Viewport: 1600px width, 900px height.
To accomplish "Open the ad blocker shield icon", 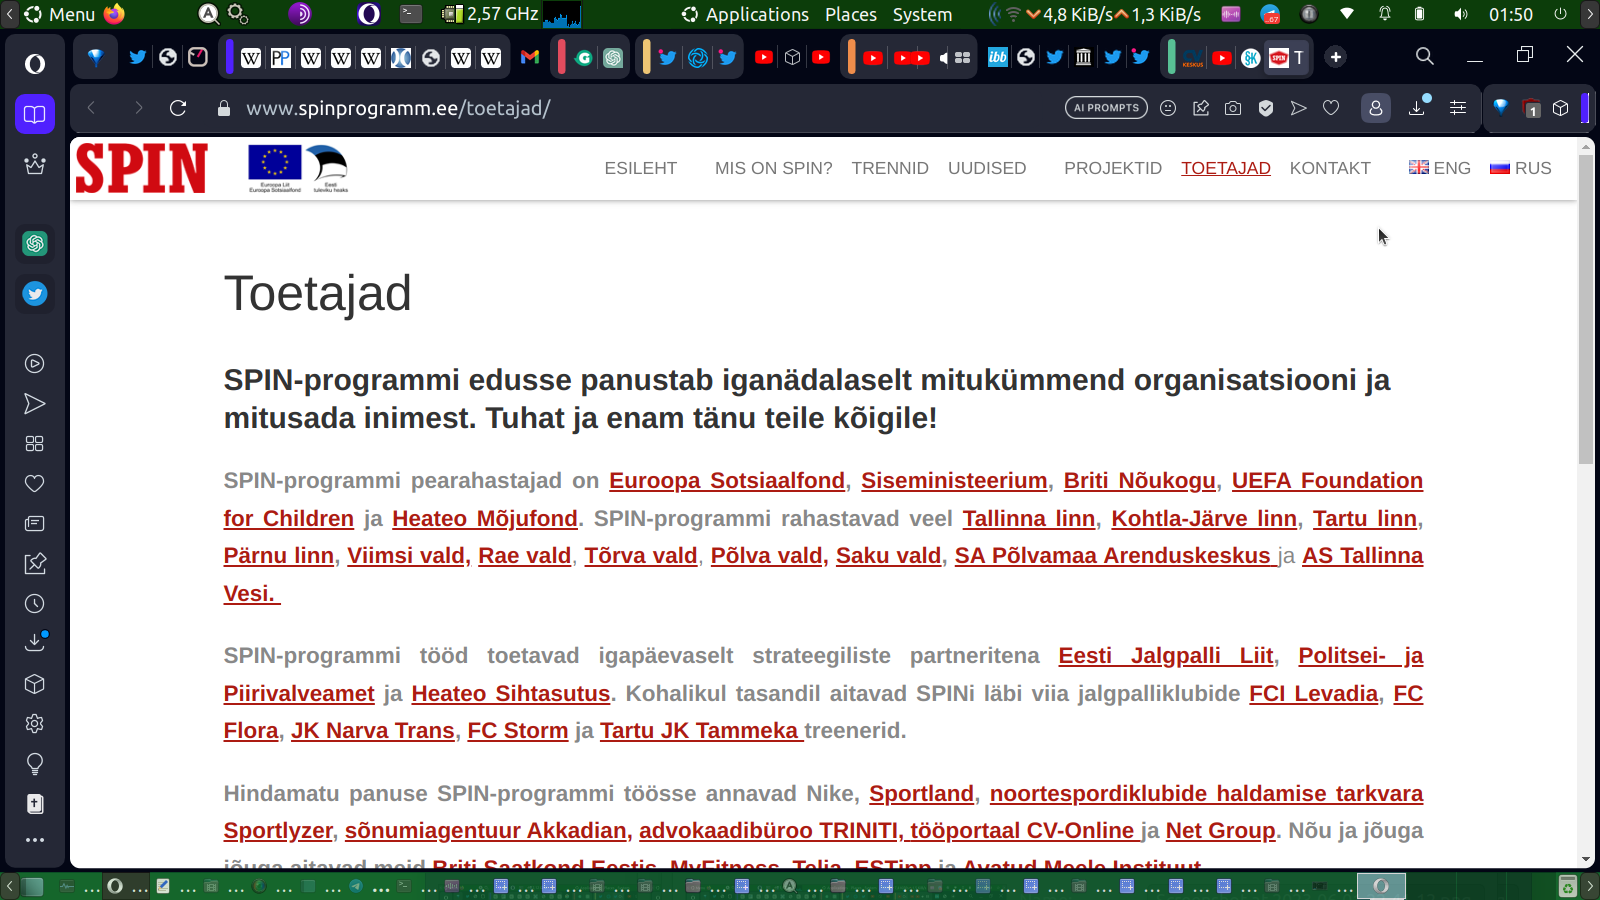I will [x=1266, y=108].
